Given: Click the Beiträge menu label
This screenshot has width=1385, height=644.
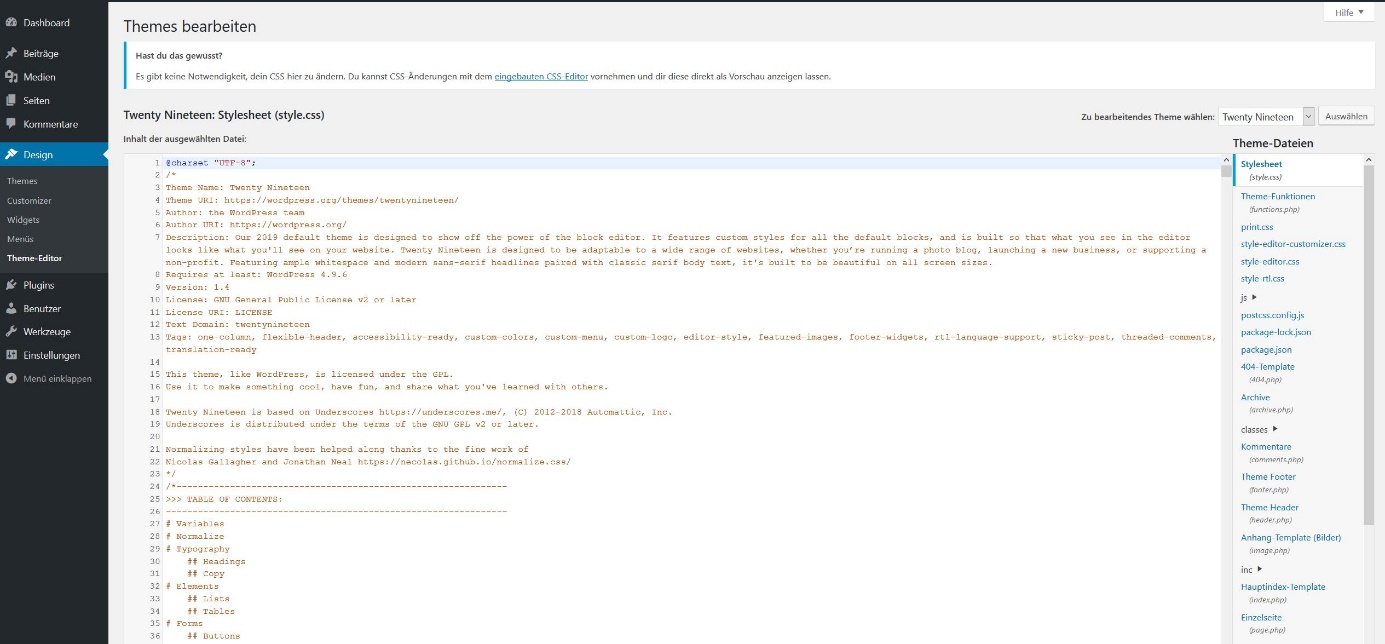Looking at the screenshot, I should [41, 53].
